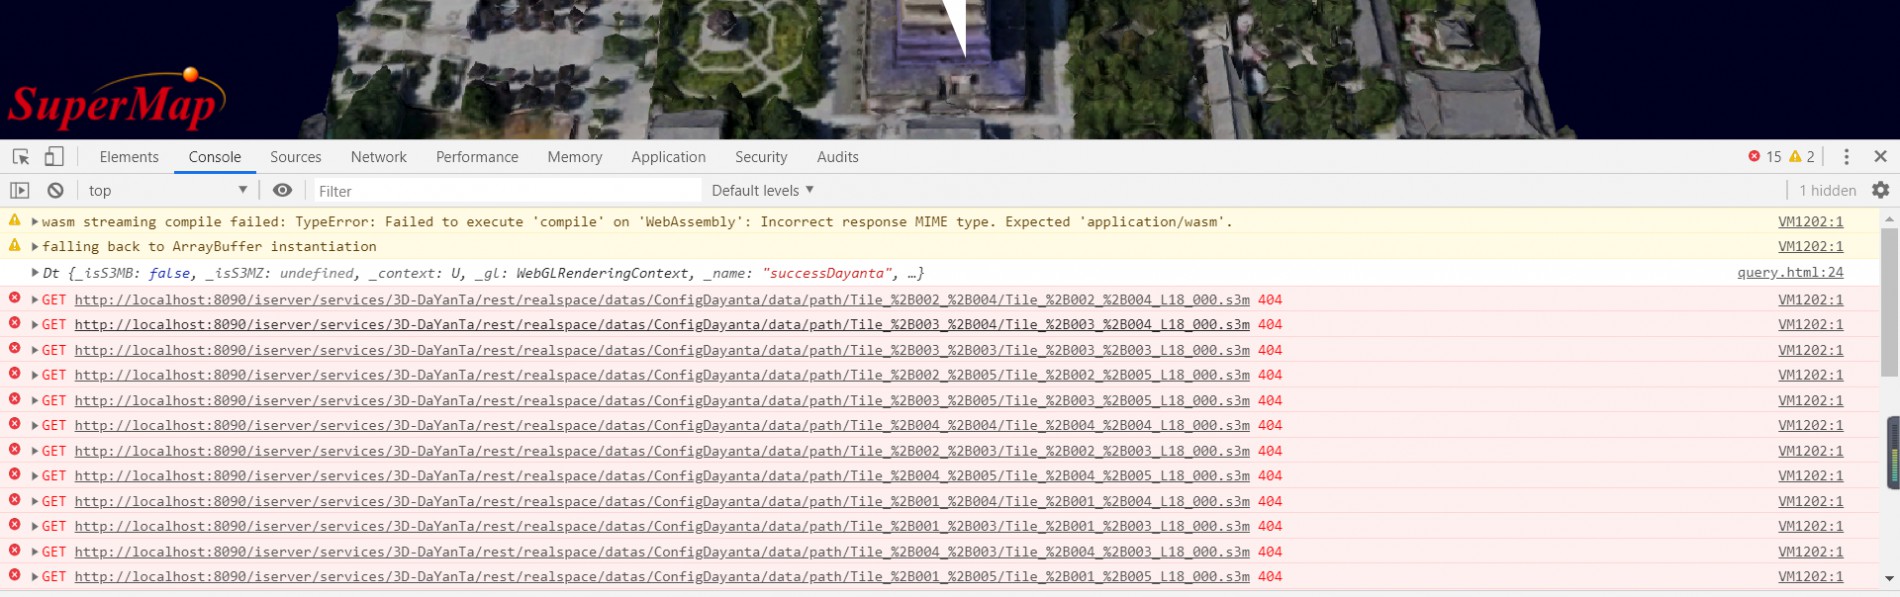Click the scrollbar down arrow in console
Screen dimensions: 1900x597
click(1889, 578)
